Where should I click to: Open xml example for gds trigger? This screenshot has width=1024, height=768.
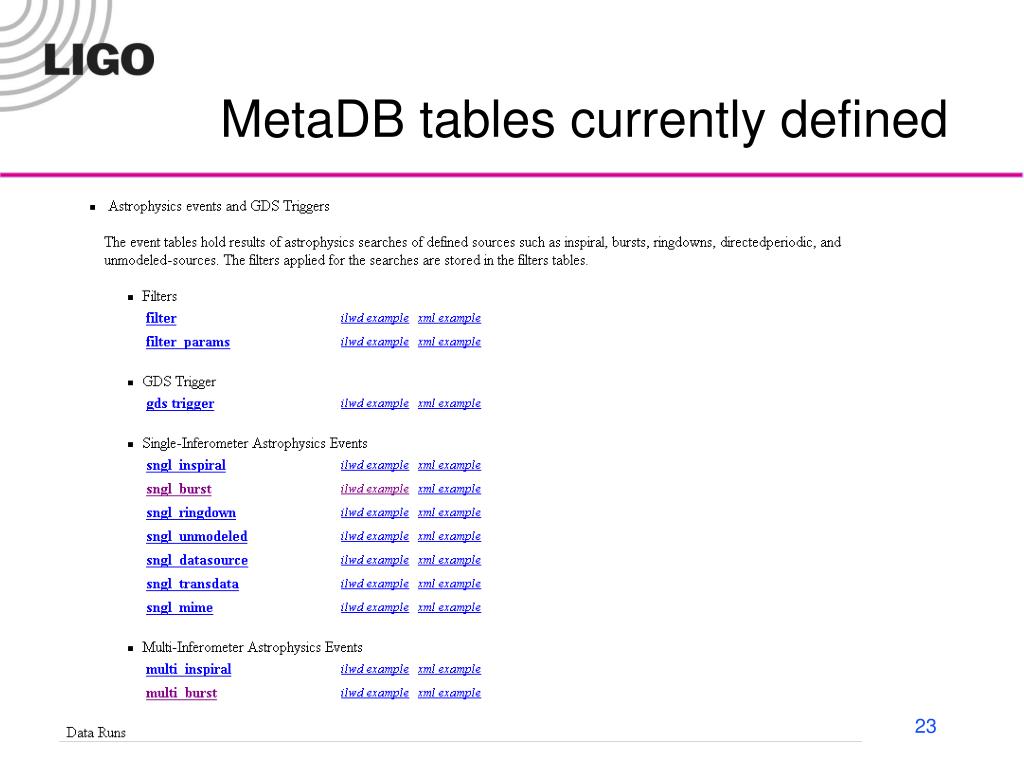[449, 404]
